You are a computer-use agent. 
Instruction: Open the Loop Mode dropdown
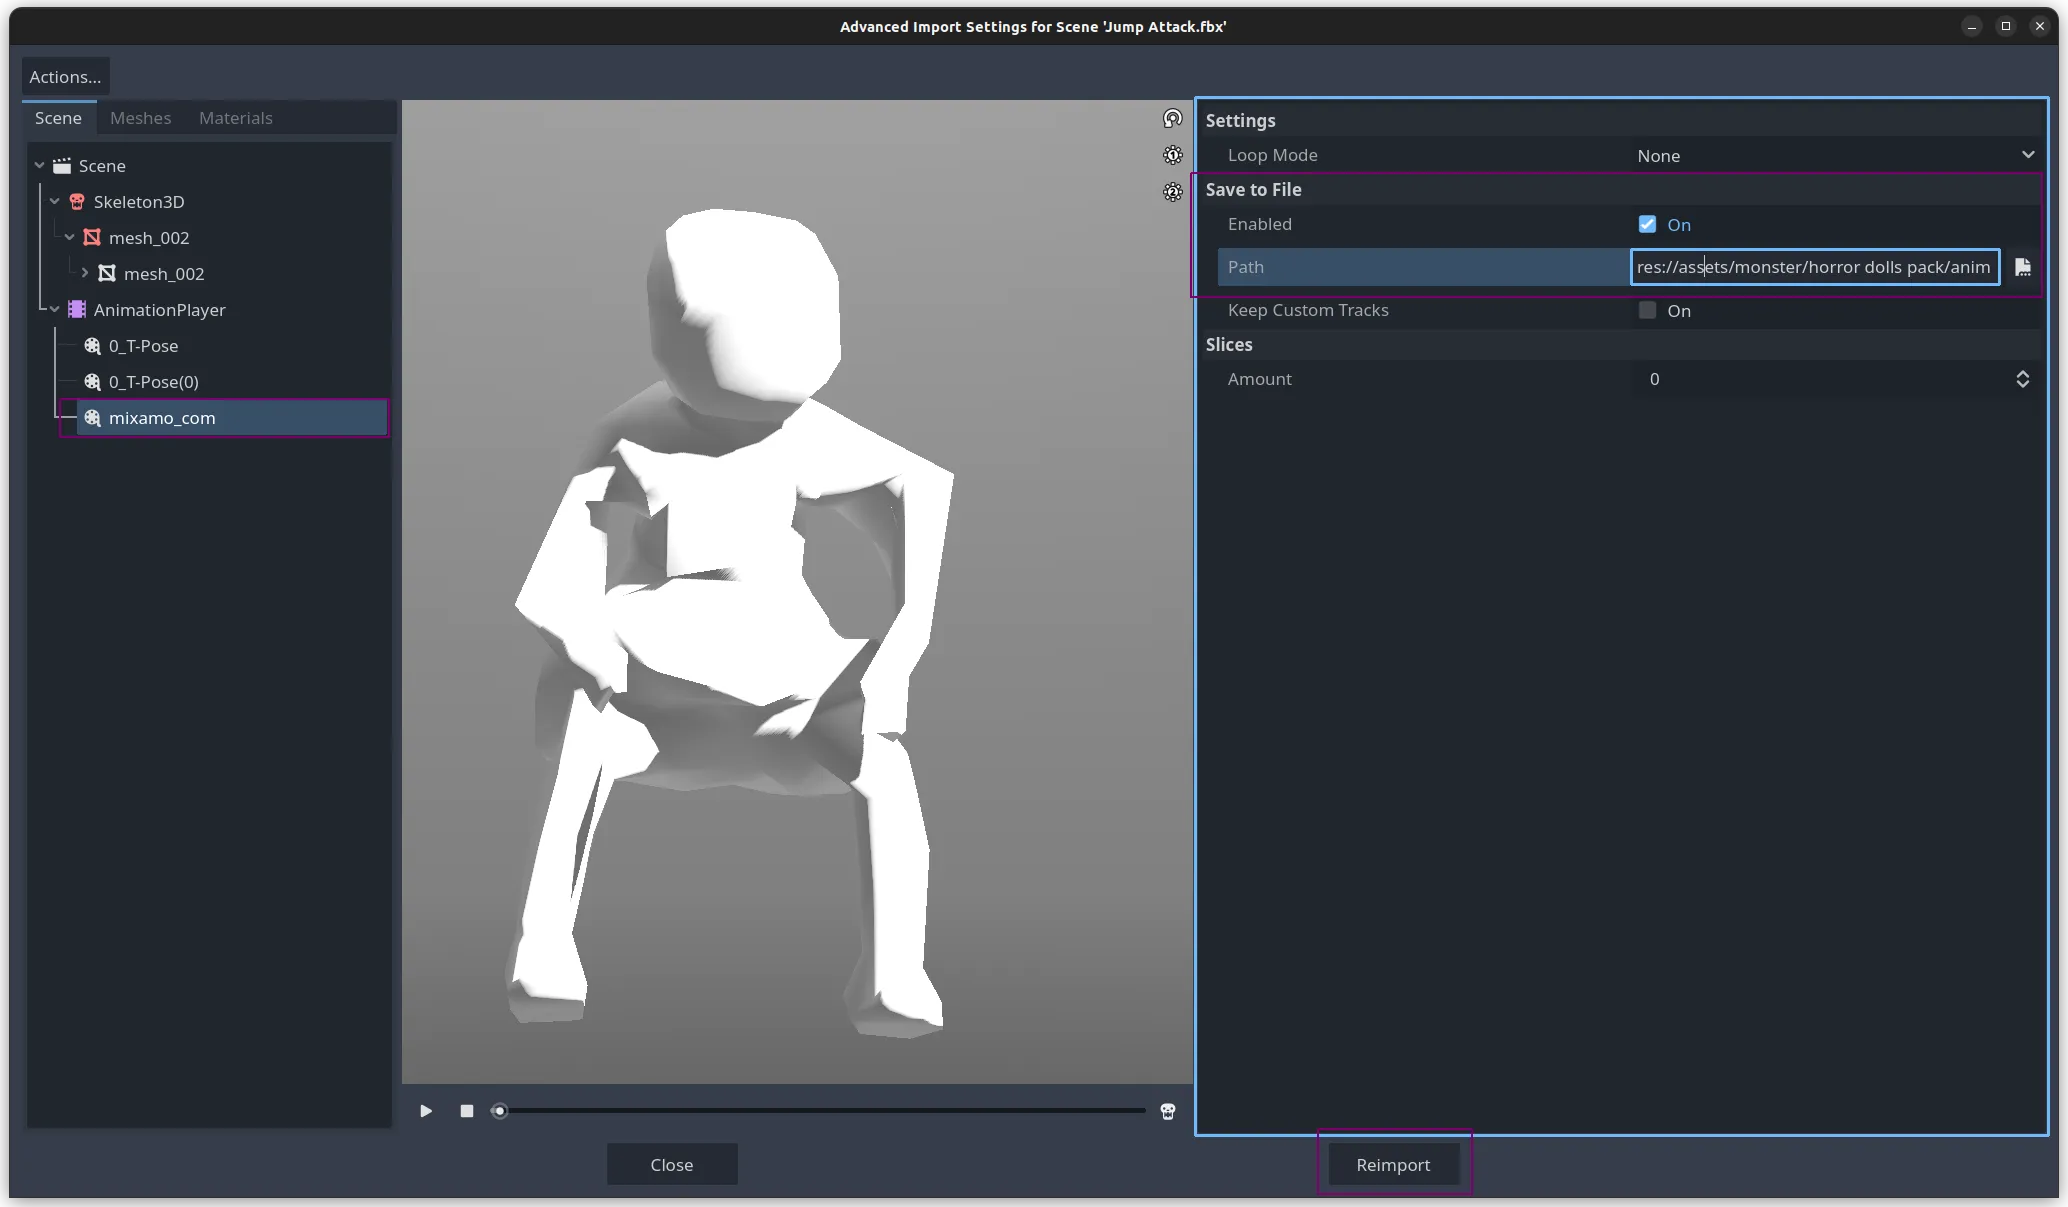tap(1835, 156)
